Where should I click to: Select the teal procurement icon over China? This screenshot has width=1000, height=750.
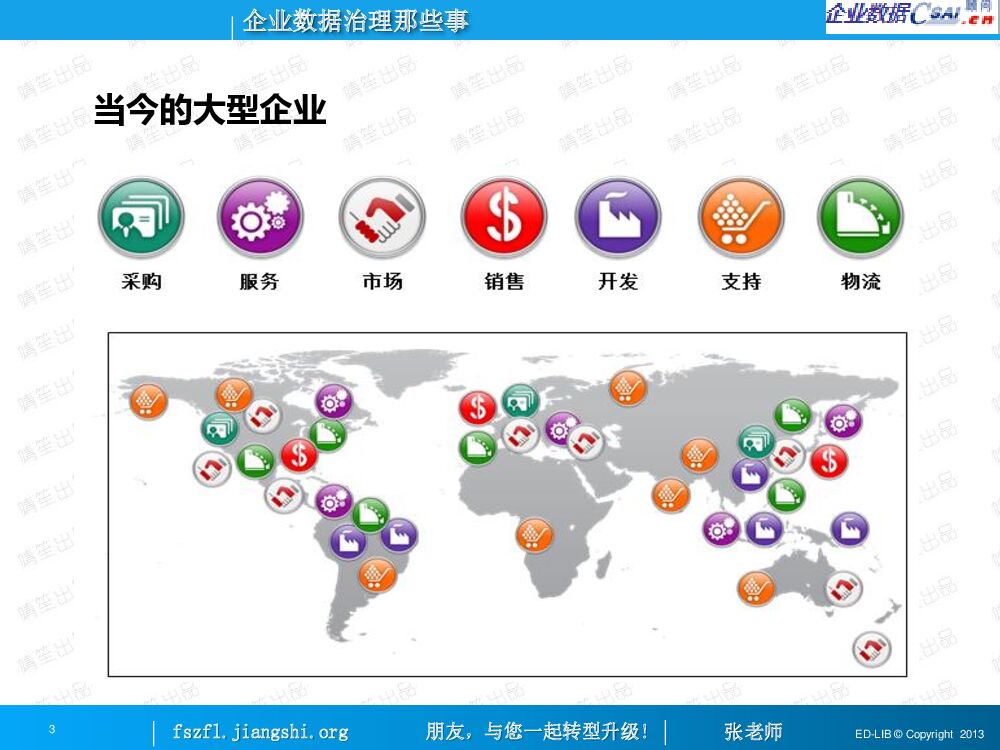point(756,443)
